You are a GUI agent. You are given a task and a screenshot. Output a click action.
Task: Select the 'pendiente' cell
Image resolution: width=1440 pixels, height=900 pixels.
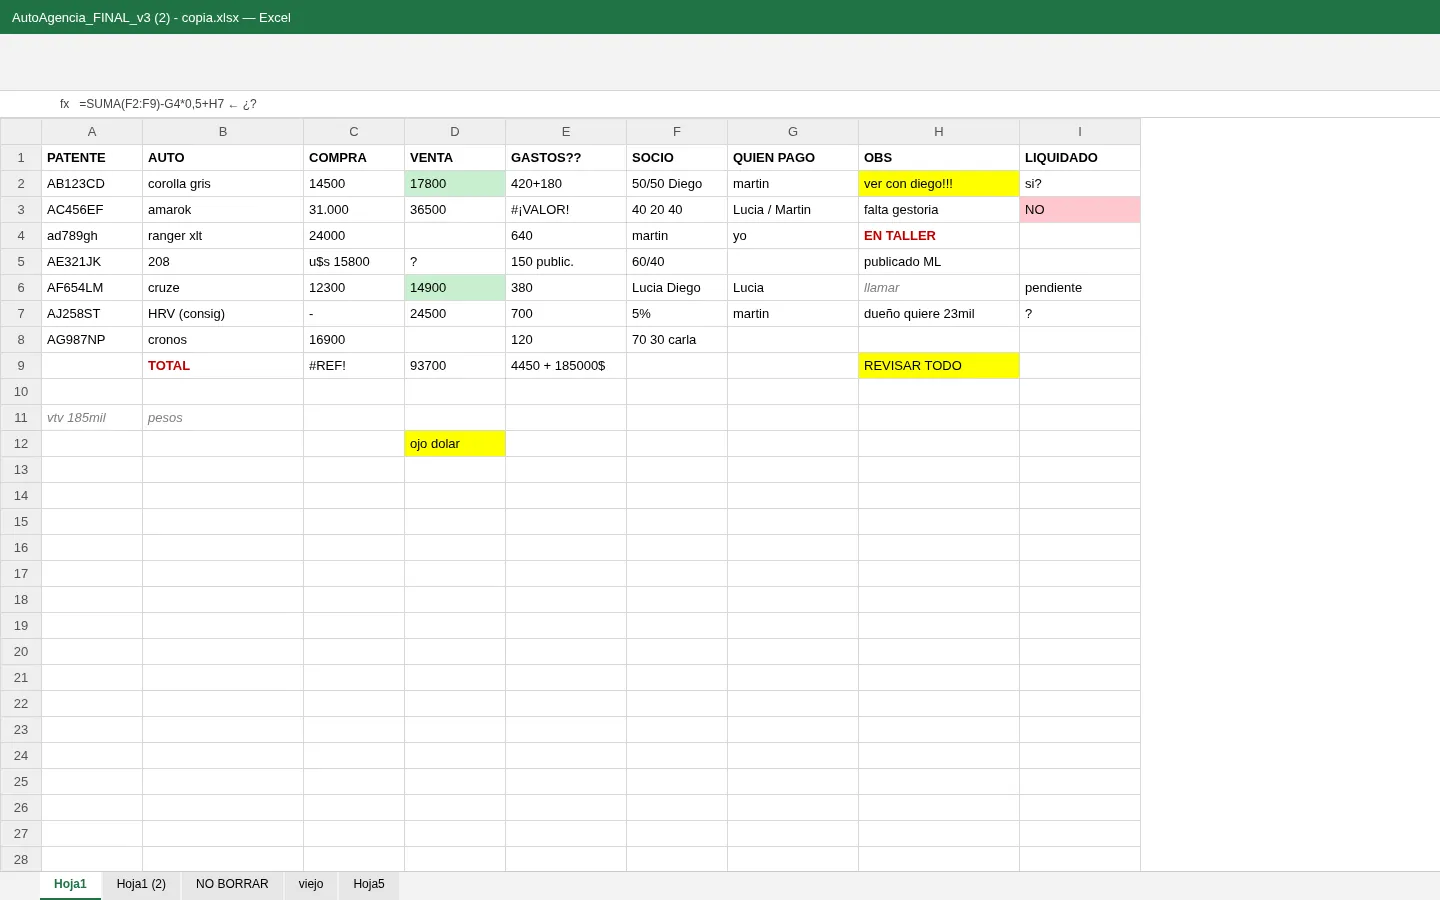[x=1080, y=288]
